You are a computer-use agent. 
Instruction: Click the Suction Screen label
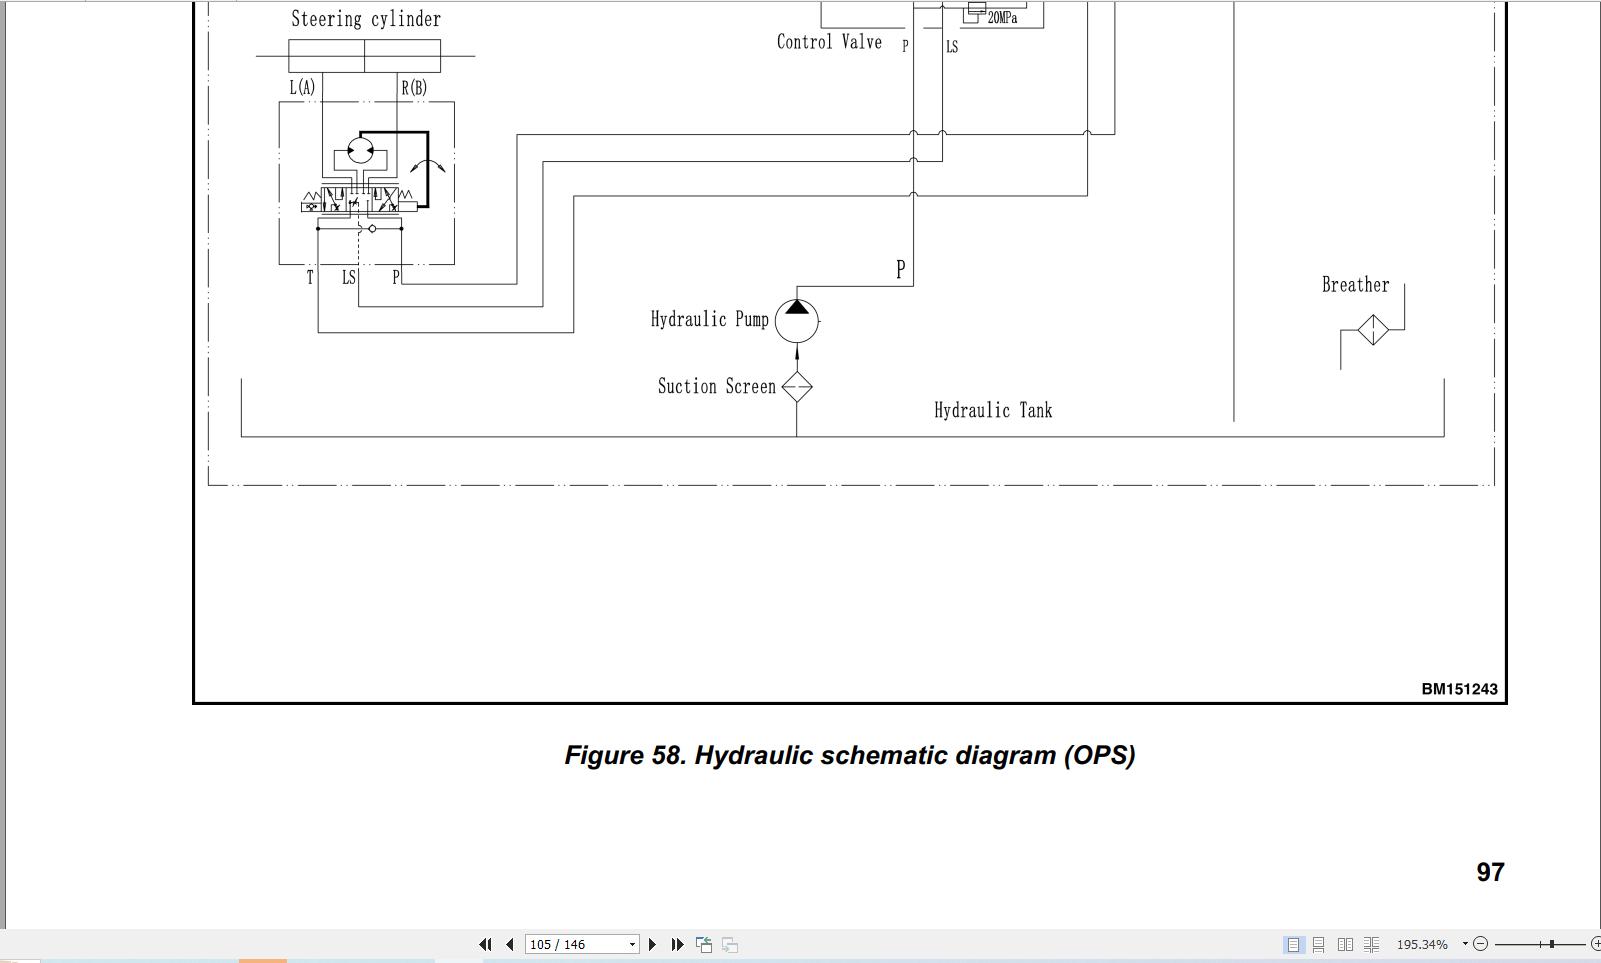point(716,386)
